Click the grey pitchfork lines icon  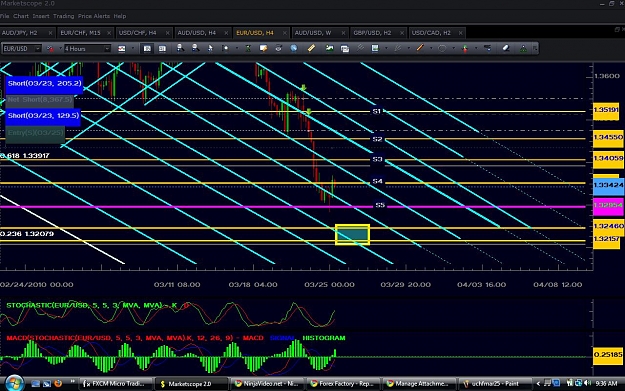tap(398, 48)
